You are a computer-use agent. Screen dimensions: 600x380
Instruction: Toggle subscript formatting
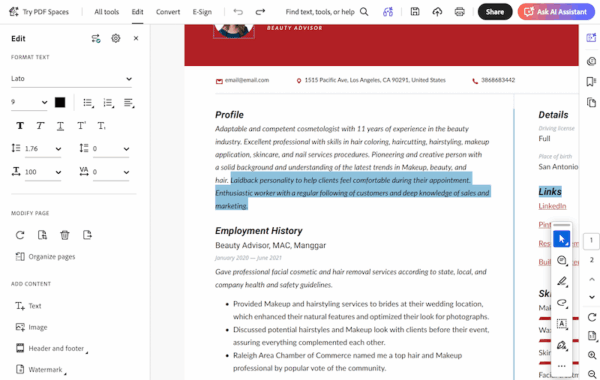tap(101, 126)
